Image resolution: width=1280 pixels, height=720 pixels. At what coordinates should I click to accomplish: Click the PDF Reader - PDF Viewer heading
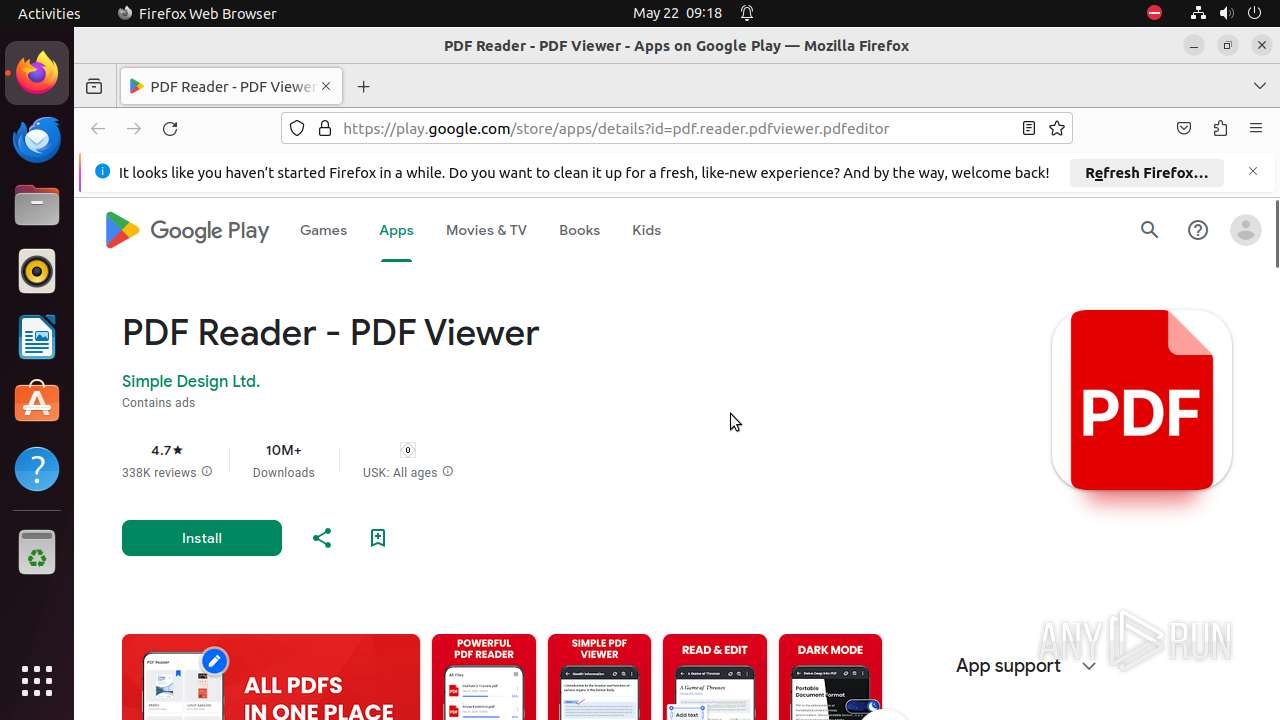331,333
